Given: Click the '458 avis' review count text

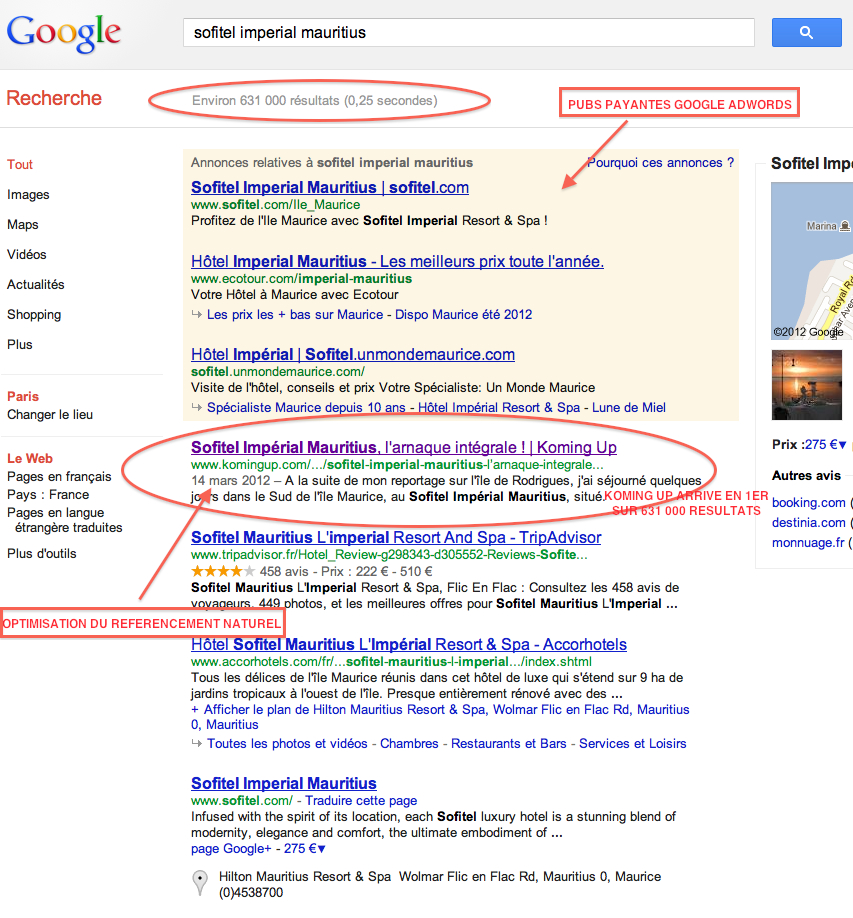Looking at the screenshot, I should click(284, 571).
